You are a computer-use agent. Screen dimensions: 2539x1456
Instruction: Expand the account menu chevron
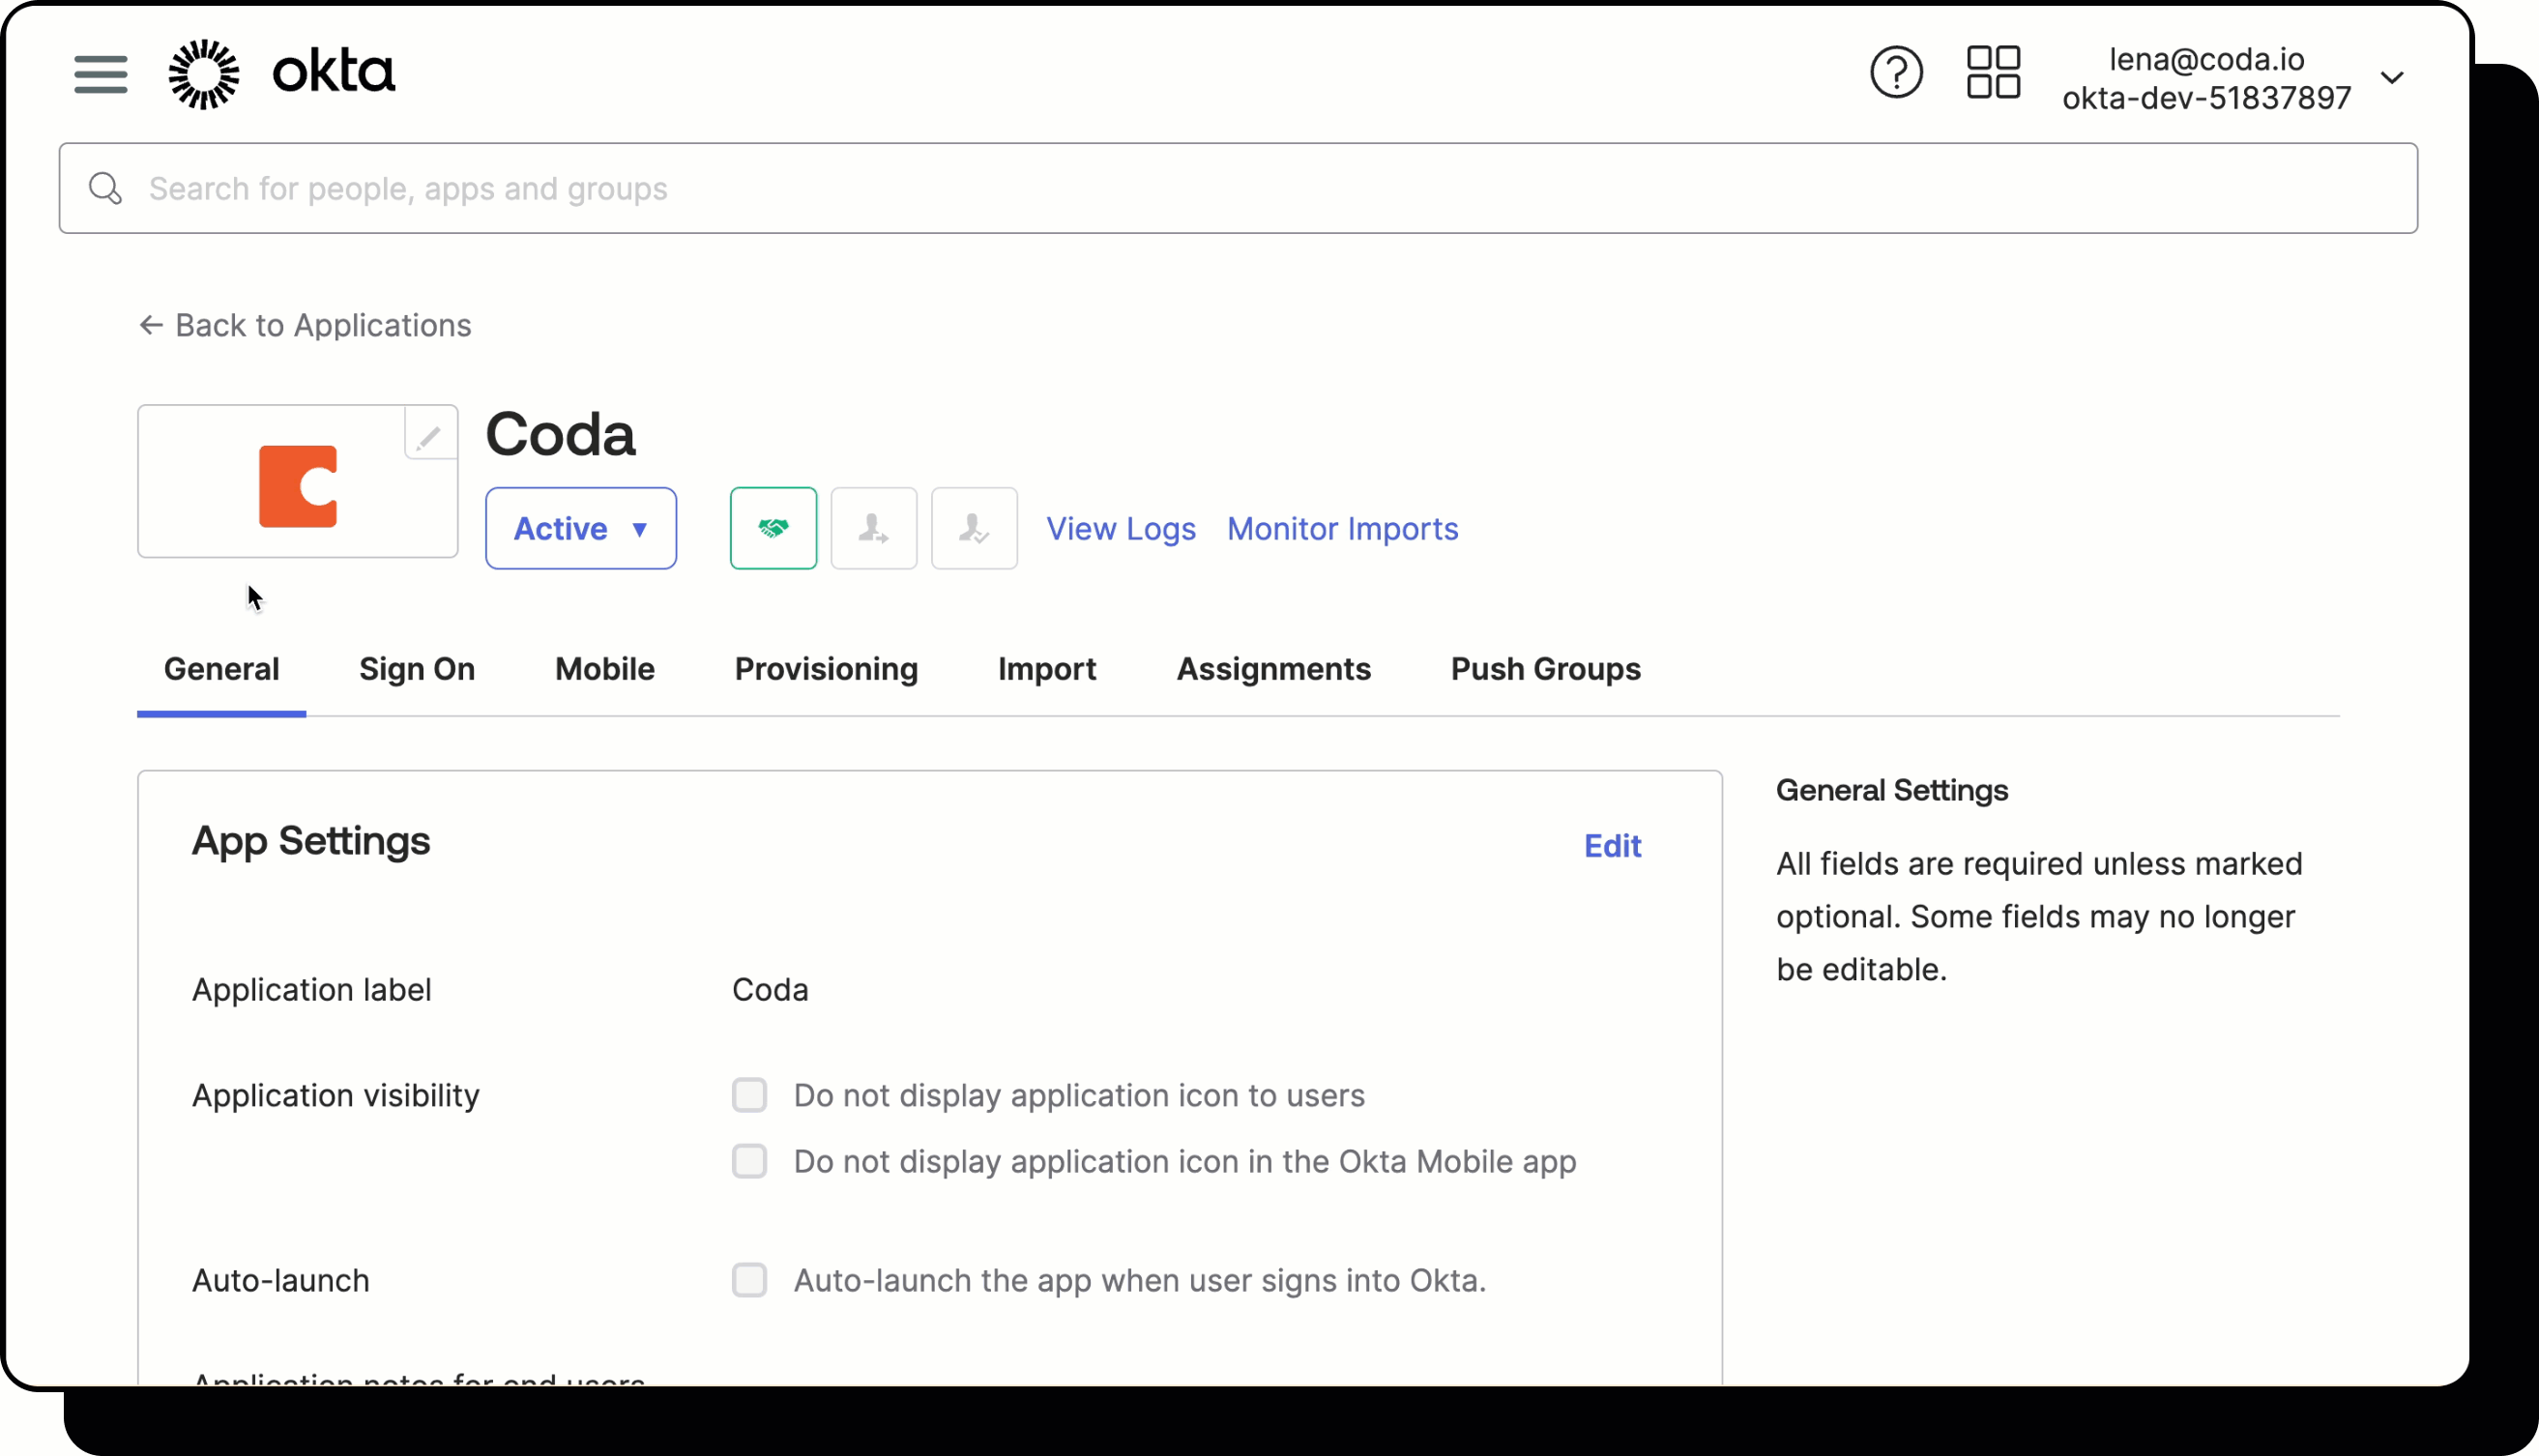pyautogui.click(x=2393, y=77)
